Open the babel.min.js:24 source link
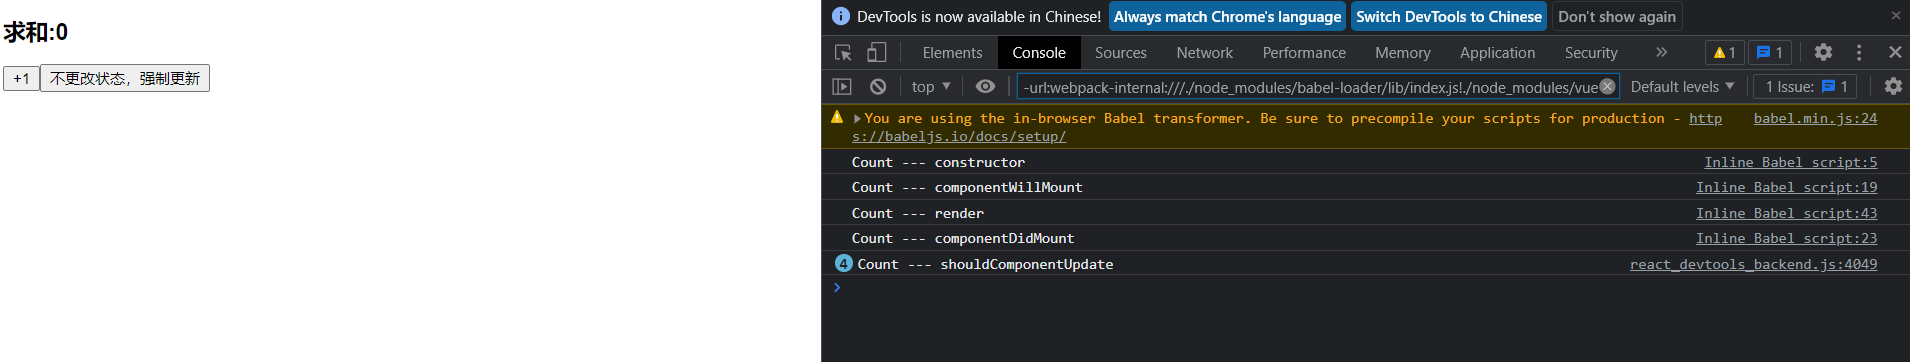Viewport: 1910px width, 362px height. tap(1815, 118)
